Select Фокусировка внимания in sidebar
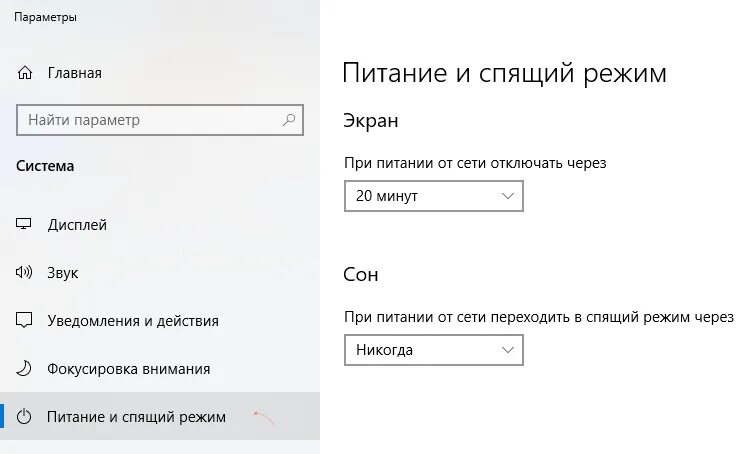Image resolution: width=743 pixels, height=454 pixels. point(128,369)
